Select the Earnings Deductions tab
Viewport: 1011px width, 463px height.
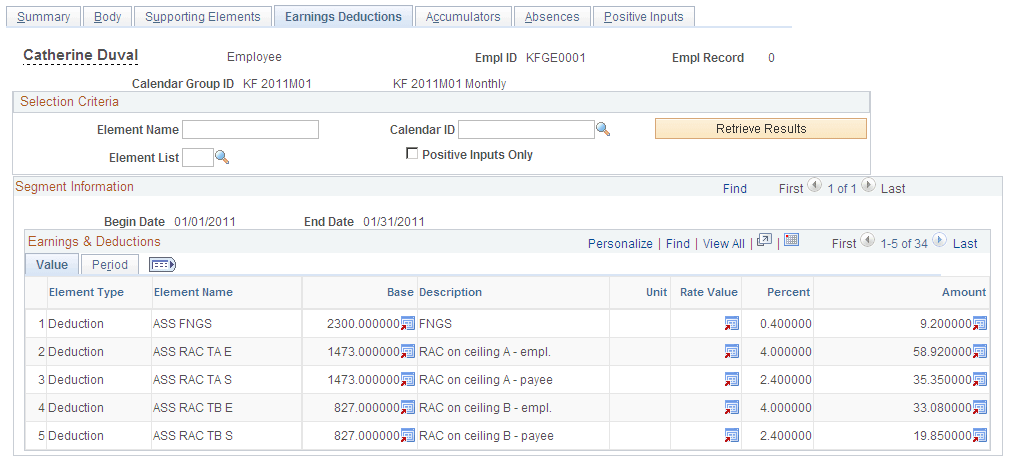(343, 17)
